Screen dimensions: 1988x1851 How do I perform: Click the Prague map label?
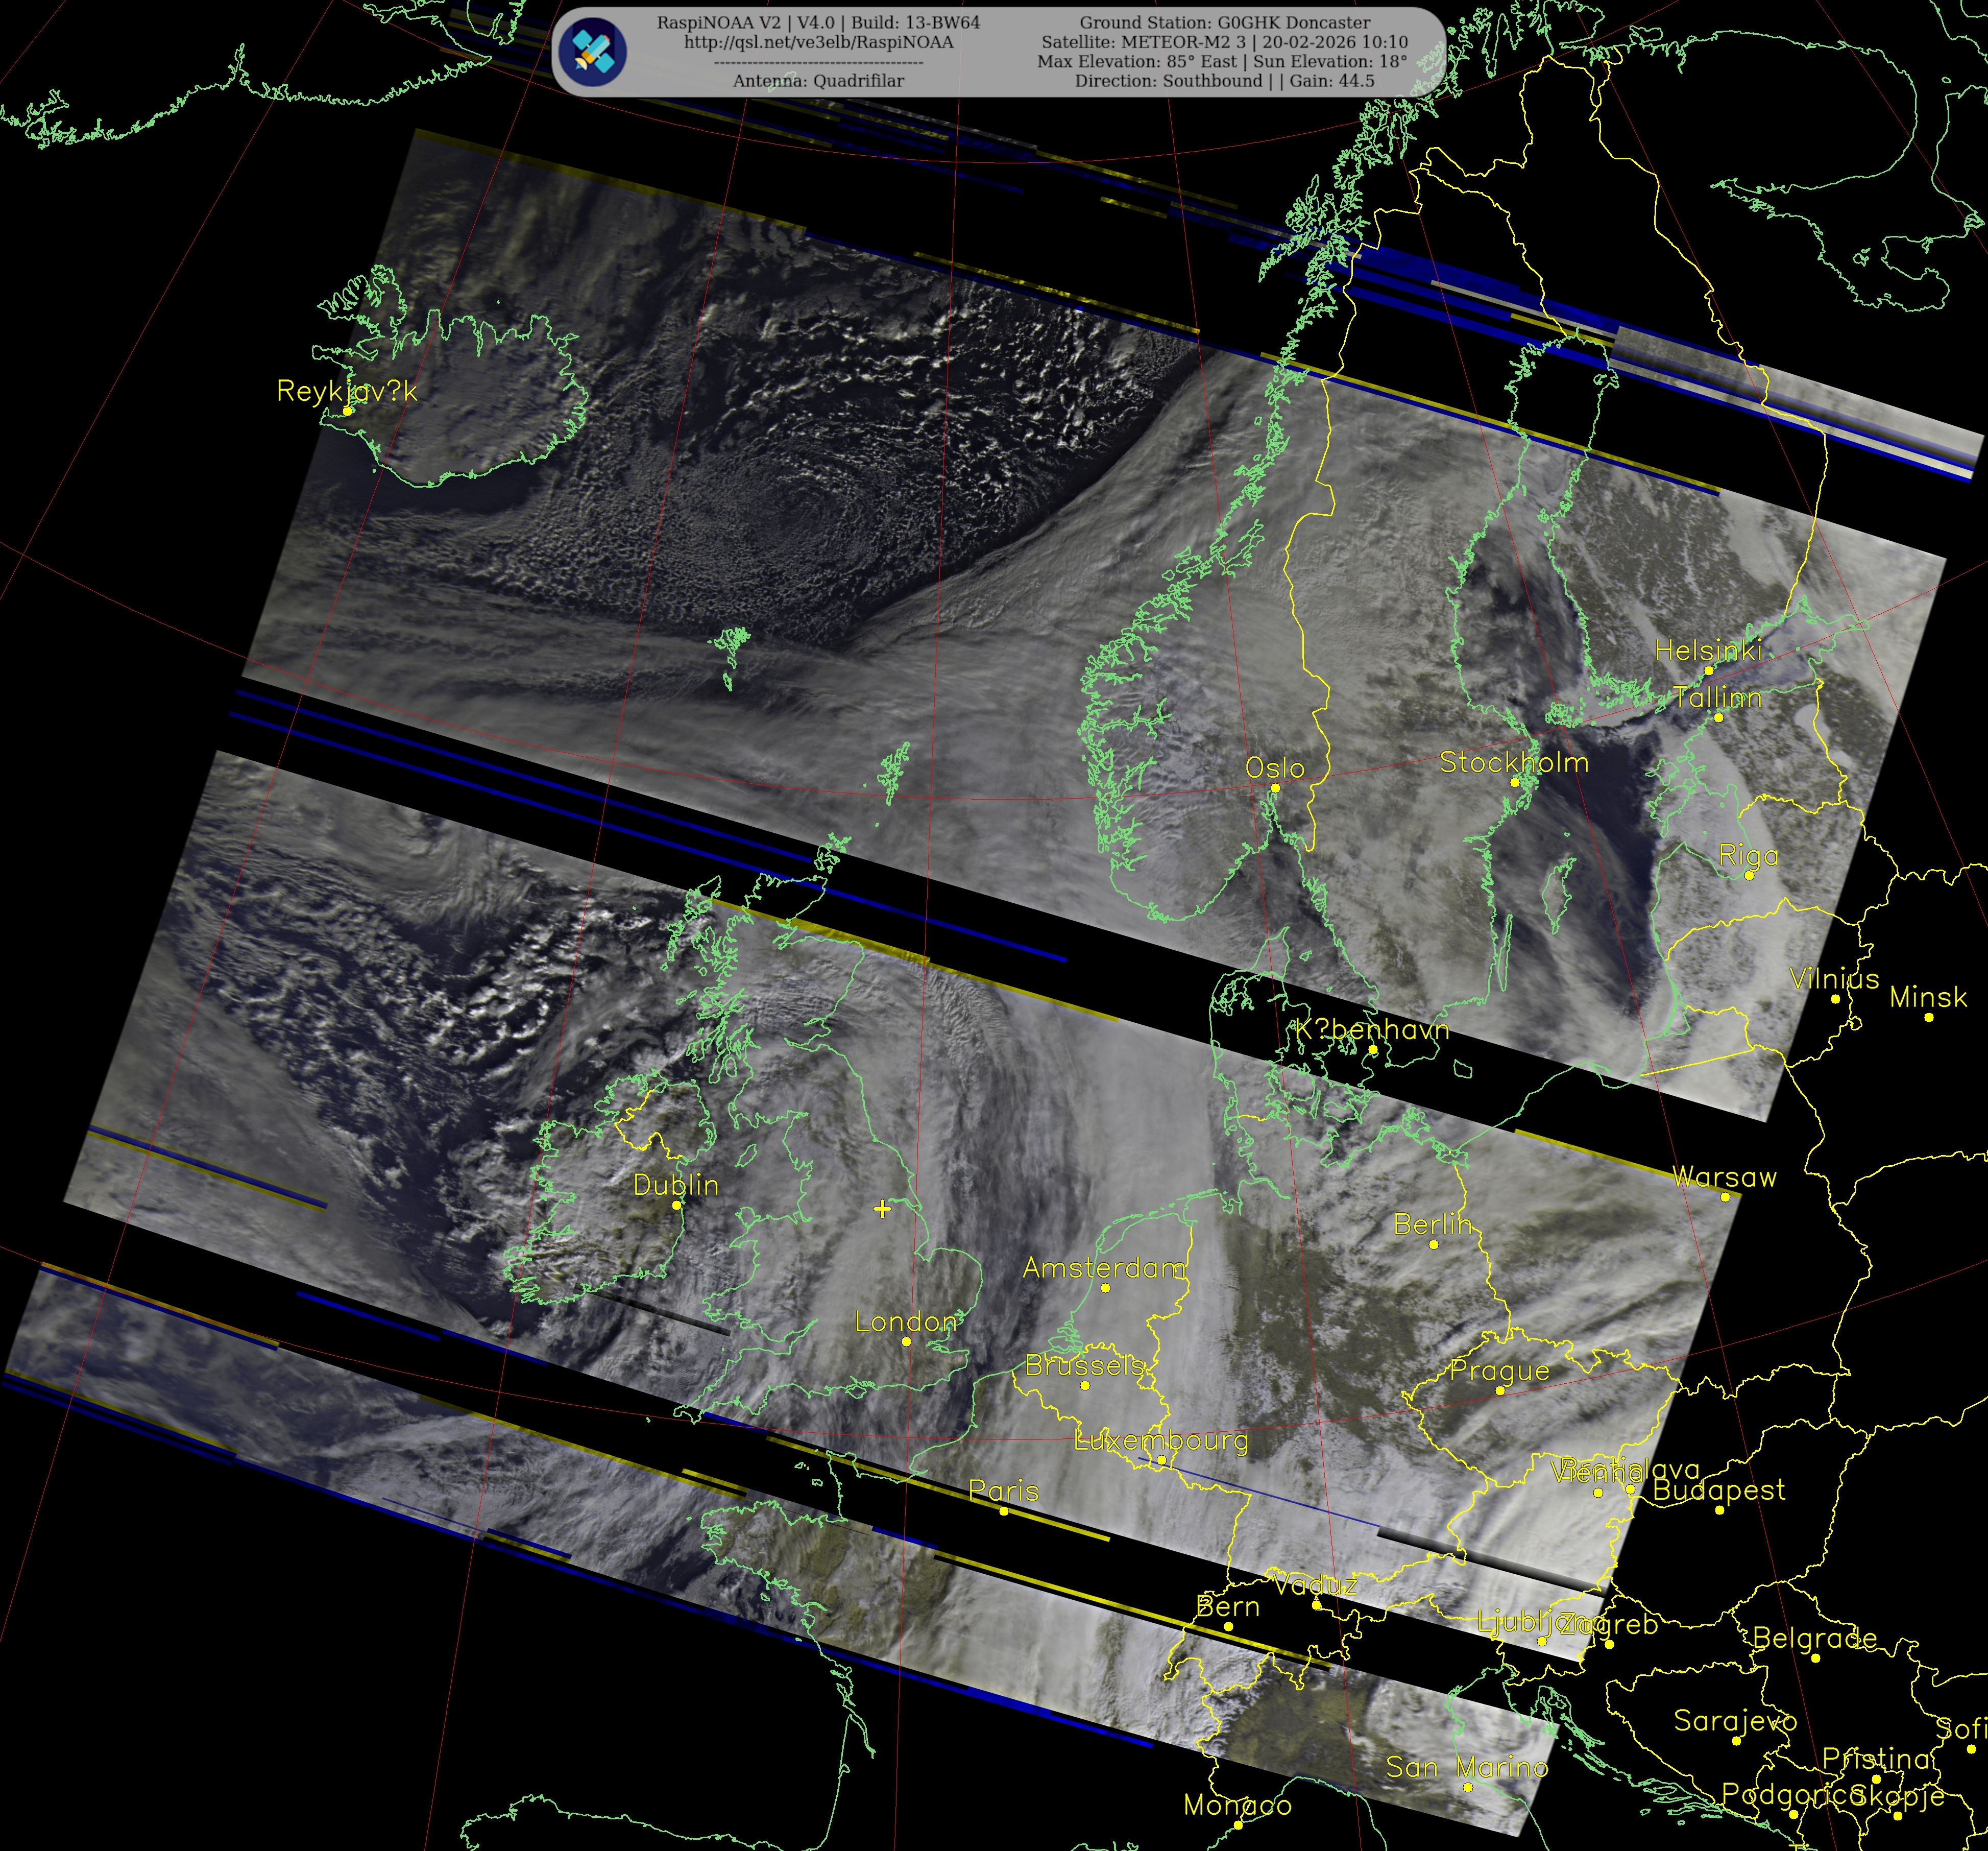coord(1499,1371)
